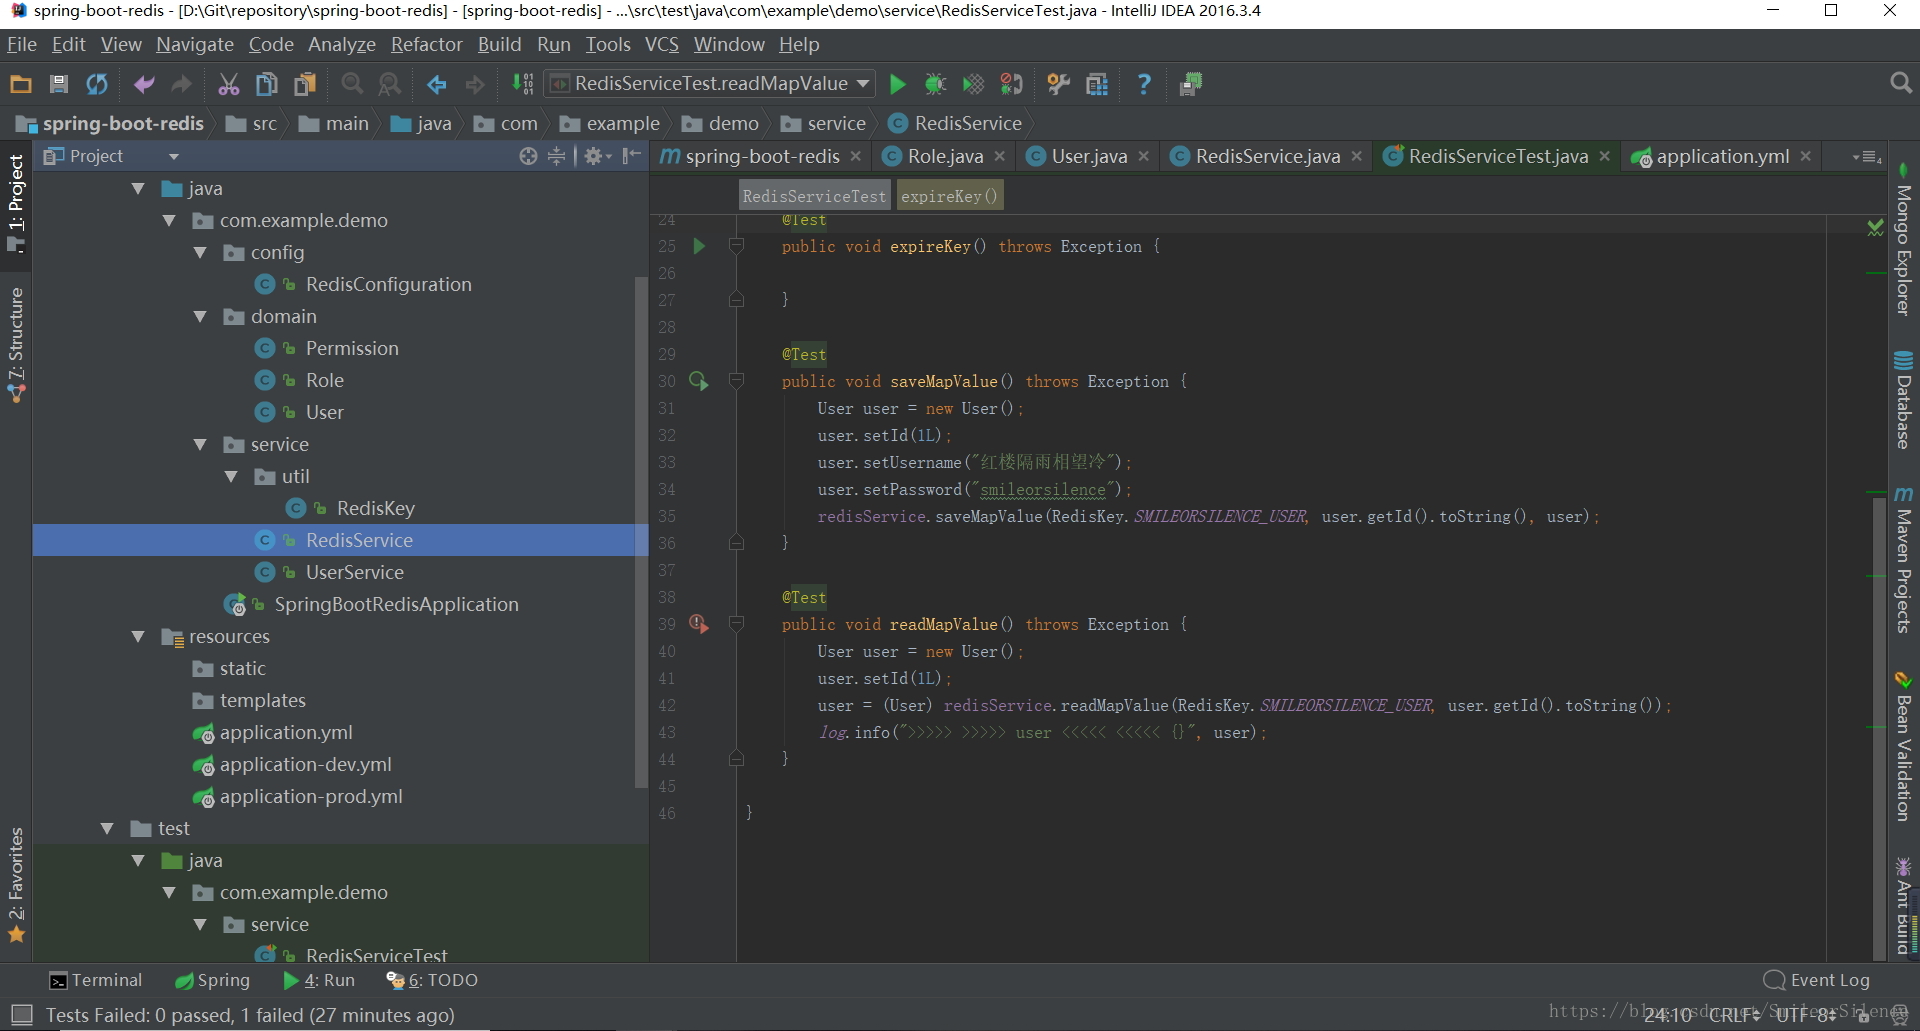Toggle the Favorites tool window
This screenshot has width=1920, height=1031.
(16, 886)
